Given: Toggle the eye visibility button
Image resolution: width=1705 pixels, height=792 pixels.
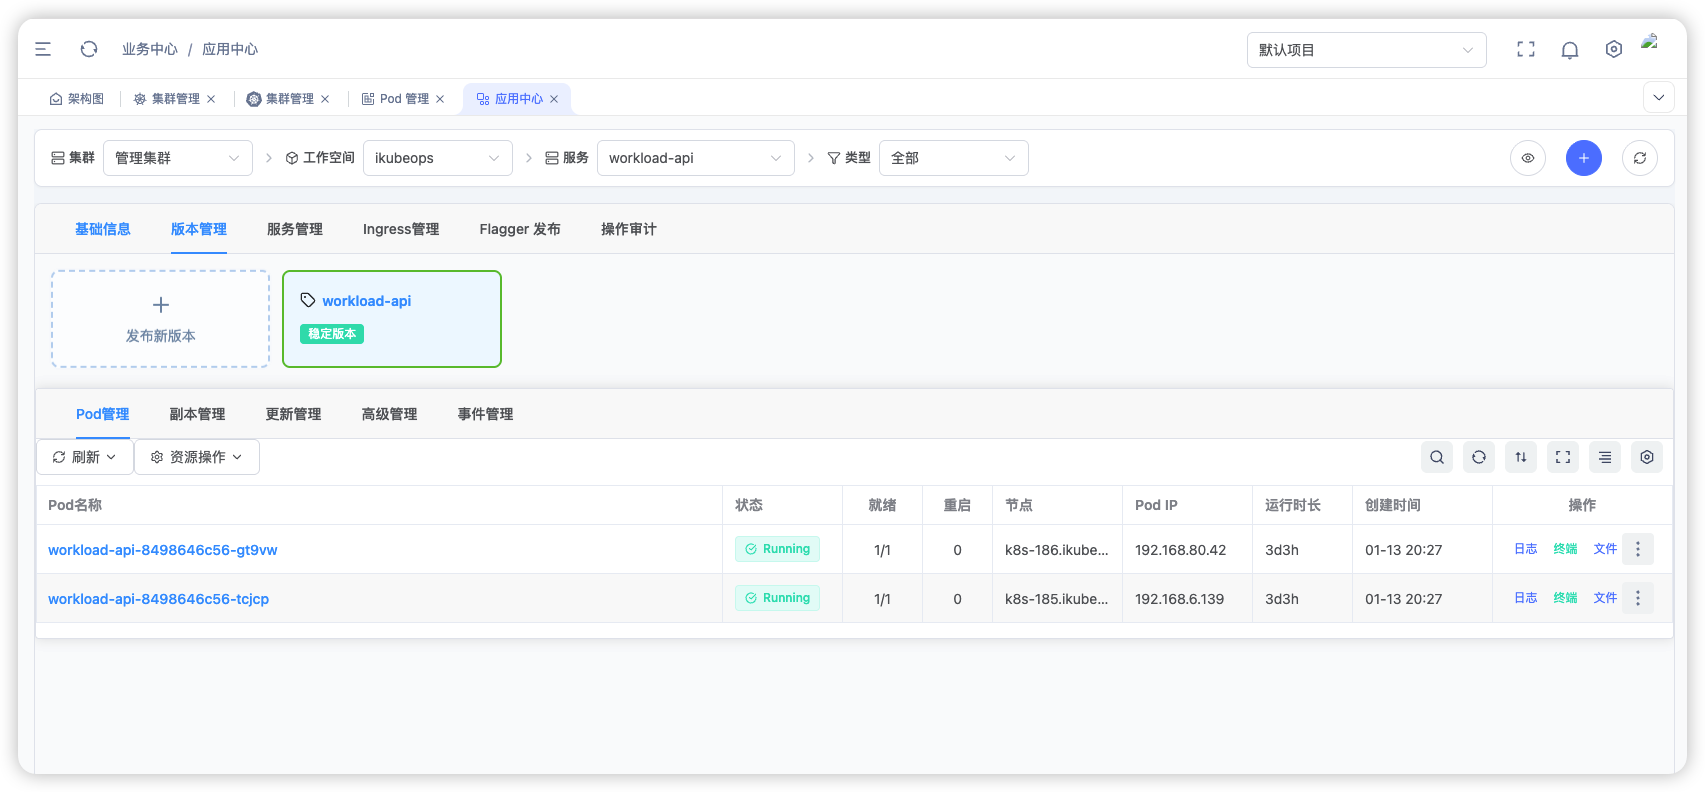Looking at the screenshot, I should [x=1528, y=158].
